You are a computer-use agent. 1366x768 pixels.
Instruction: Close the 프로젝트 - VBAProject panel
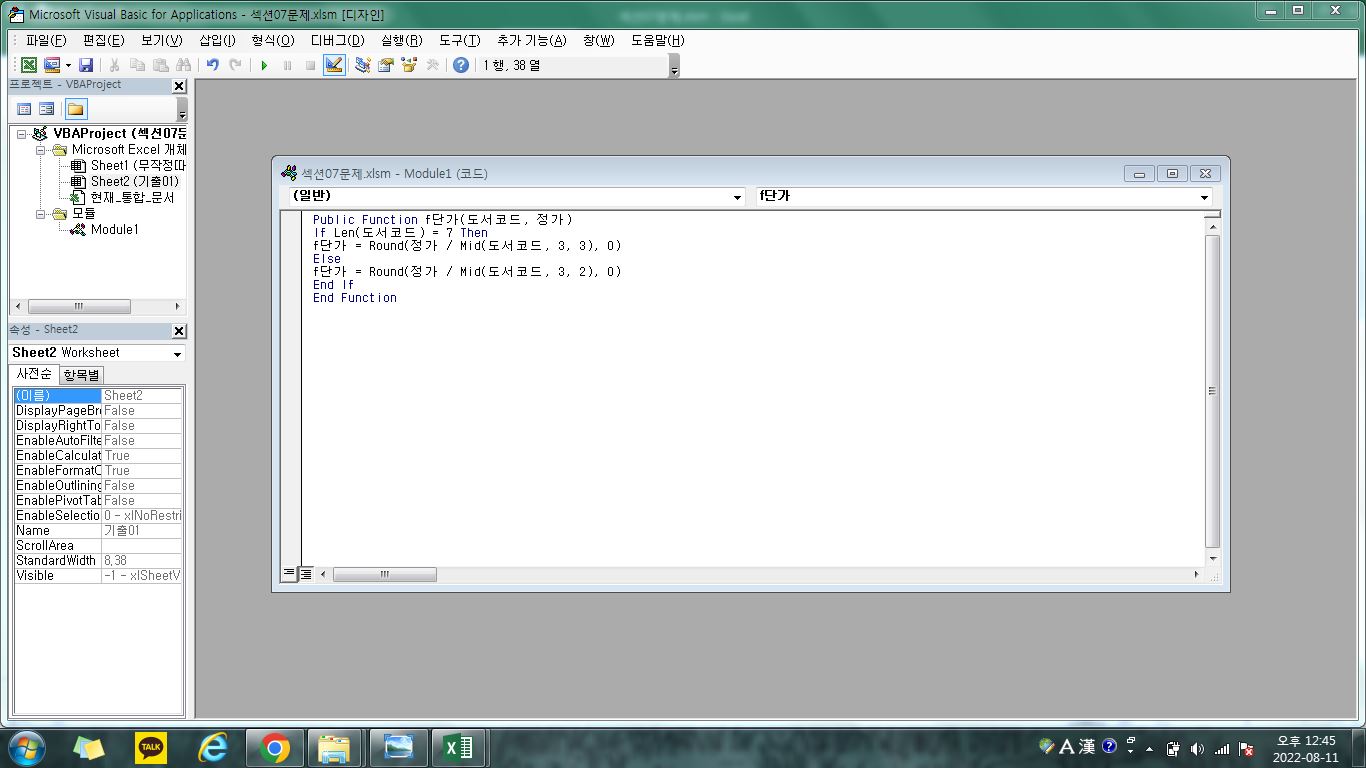click(x=179, y=86)
